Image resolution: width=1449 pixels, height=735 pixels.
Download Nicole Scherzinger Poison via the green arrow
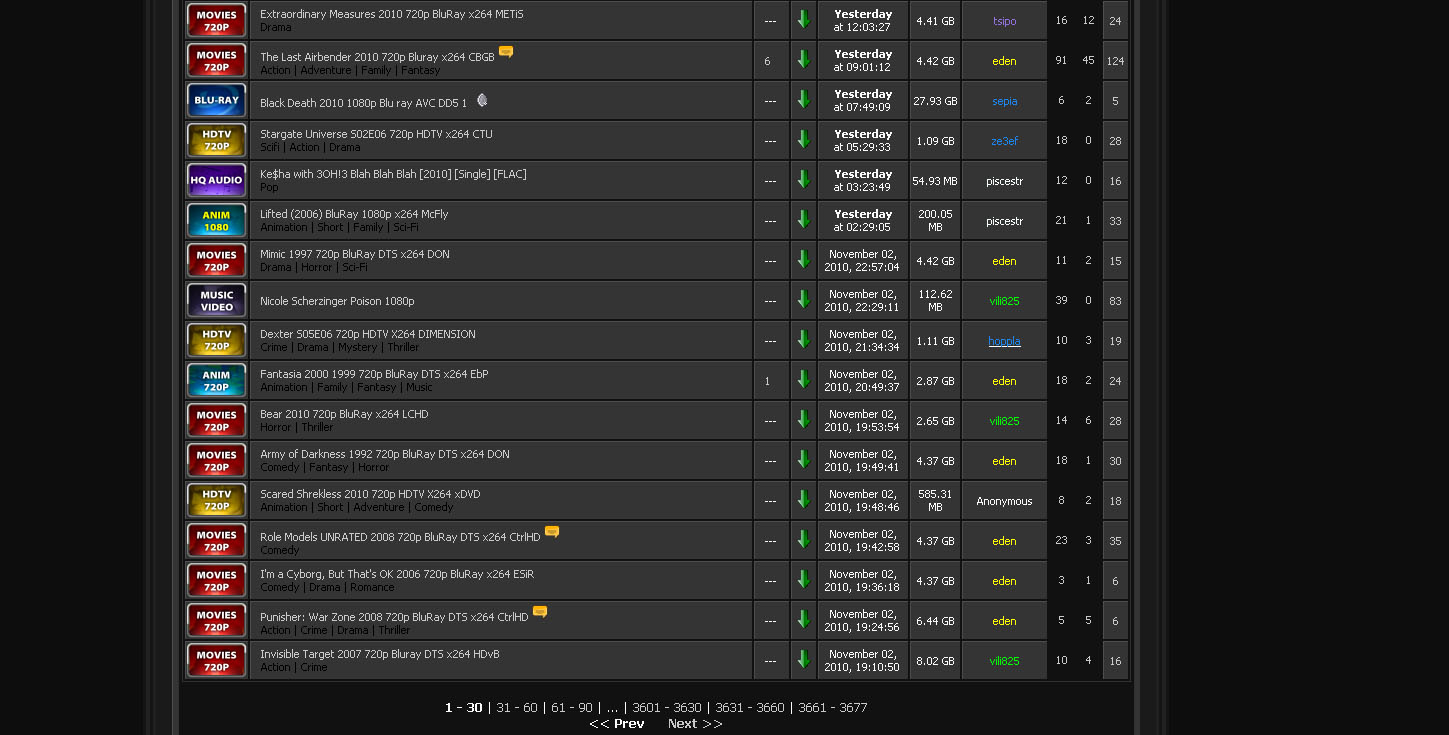[x=803, y=299]
